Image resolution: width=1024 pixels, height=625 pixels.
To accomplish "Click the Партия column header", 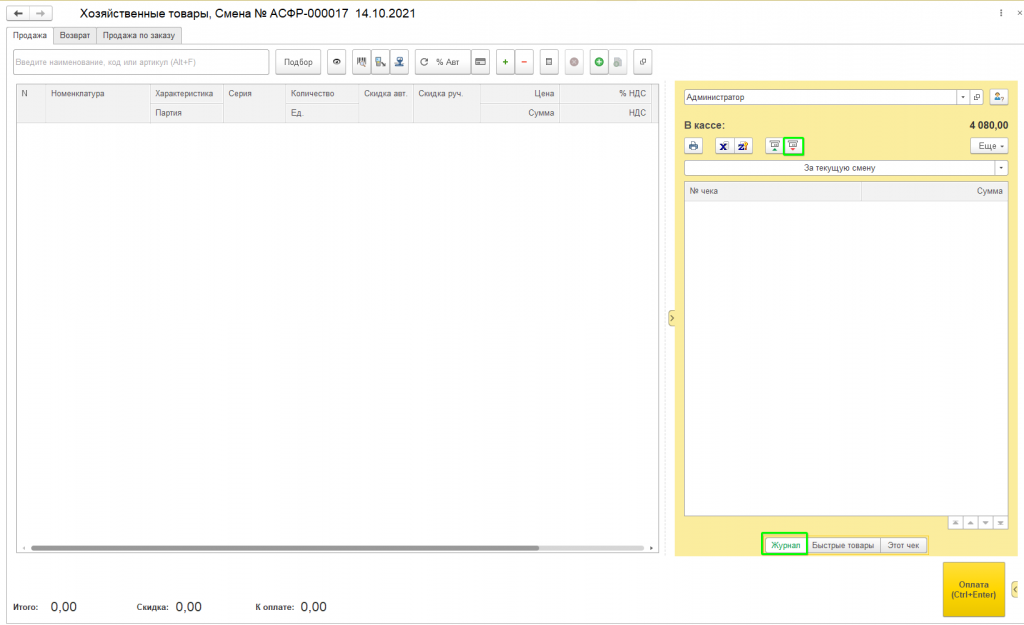I will [187, 113].
